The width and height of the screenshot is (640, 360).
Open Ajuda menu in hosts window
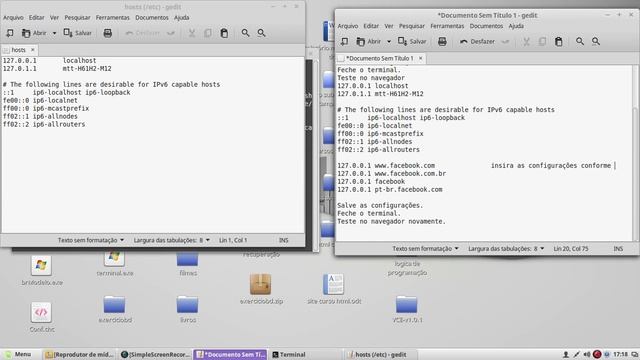coord(182,18)
